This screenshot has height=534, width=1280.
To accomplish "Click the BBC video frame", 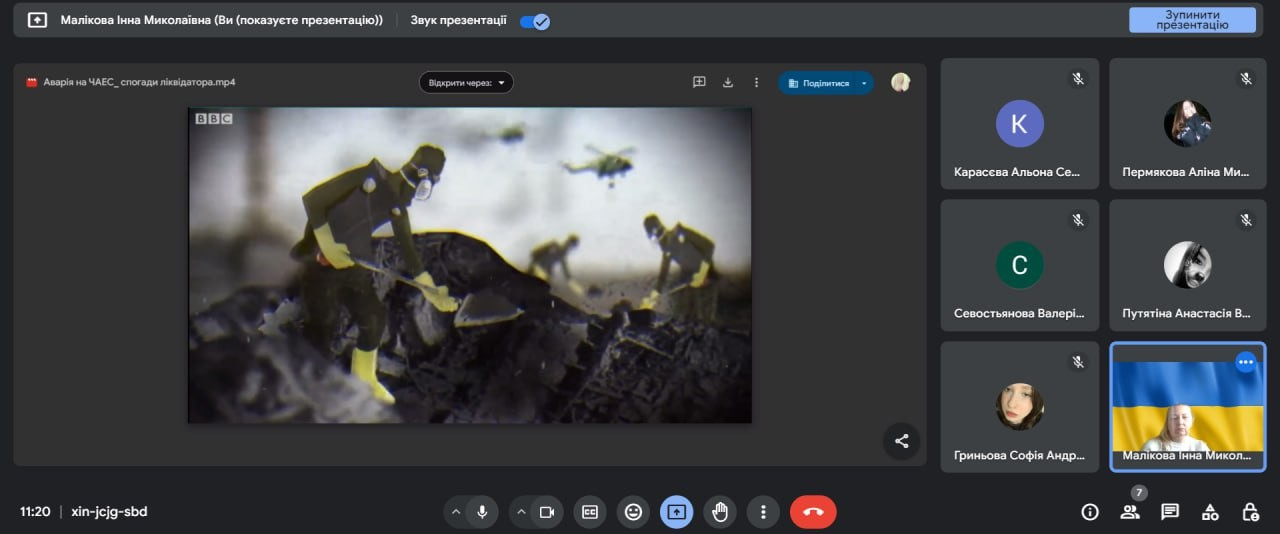I will 470,265.
